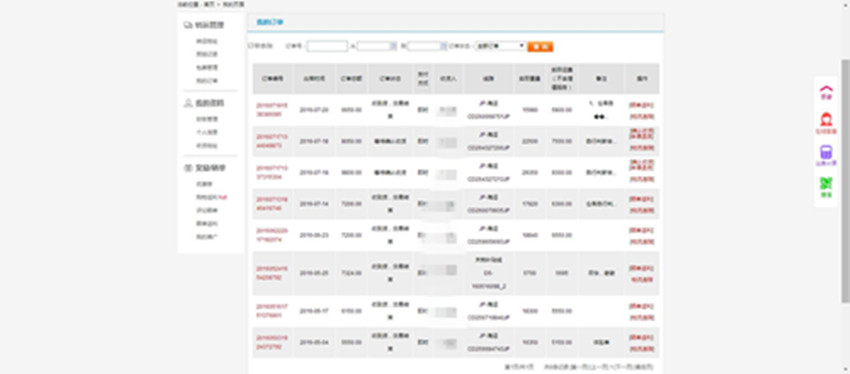
Task: Focus the end date input field
Action: [427, 46]
